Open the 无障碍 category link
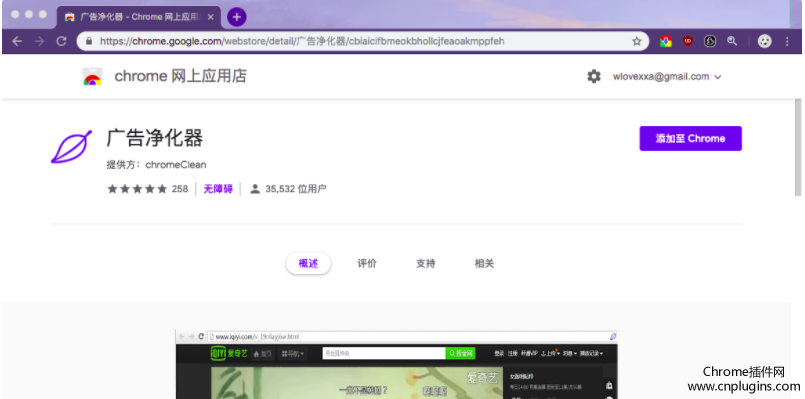 218,189
